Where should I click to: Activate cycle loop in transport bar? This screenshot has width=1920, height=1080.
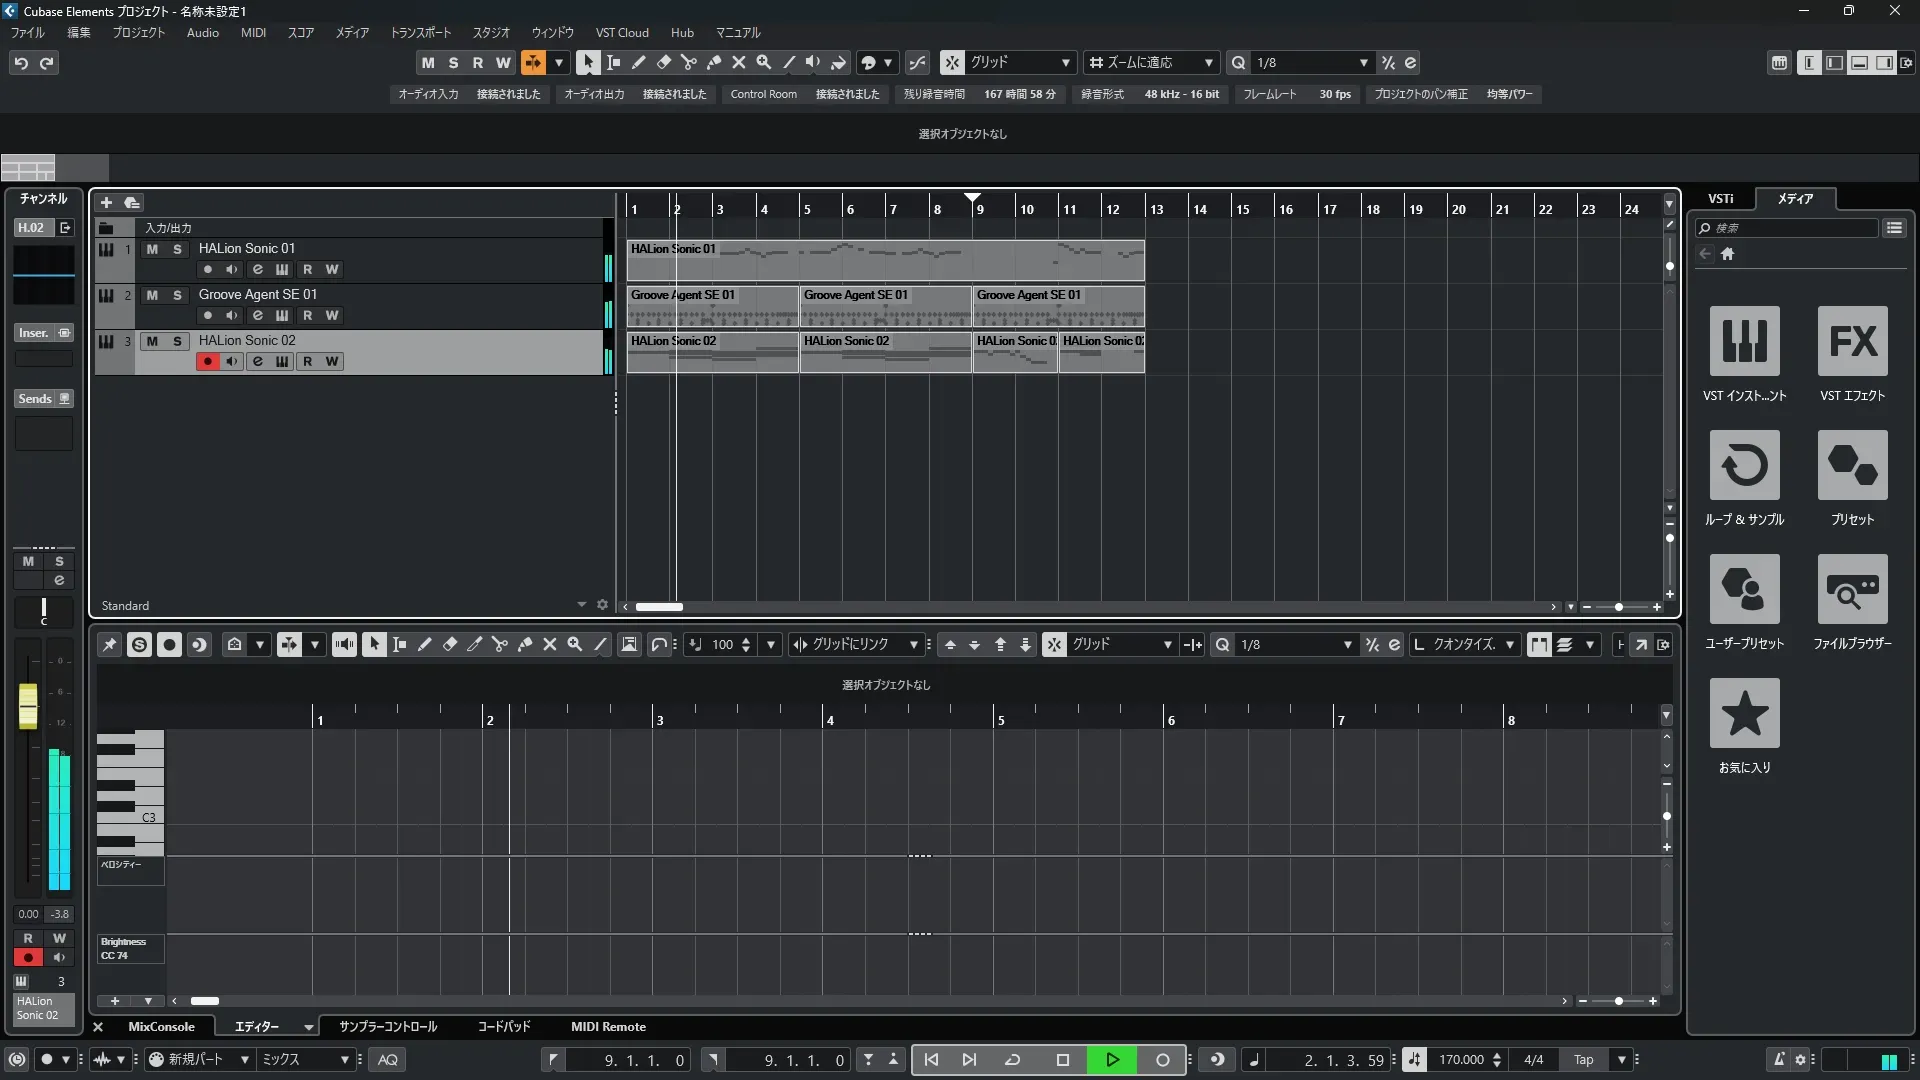[x=1012, y=1060]
